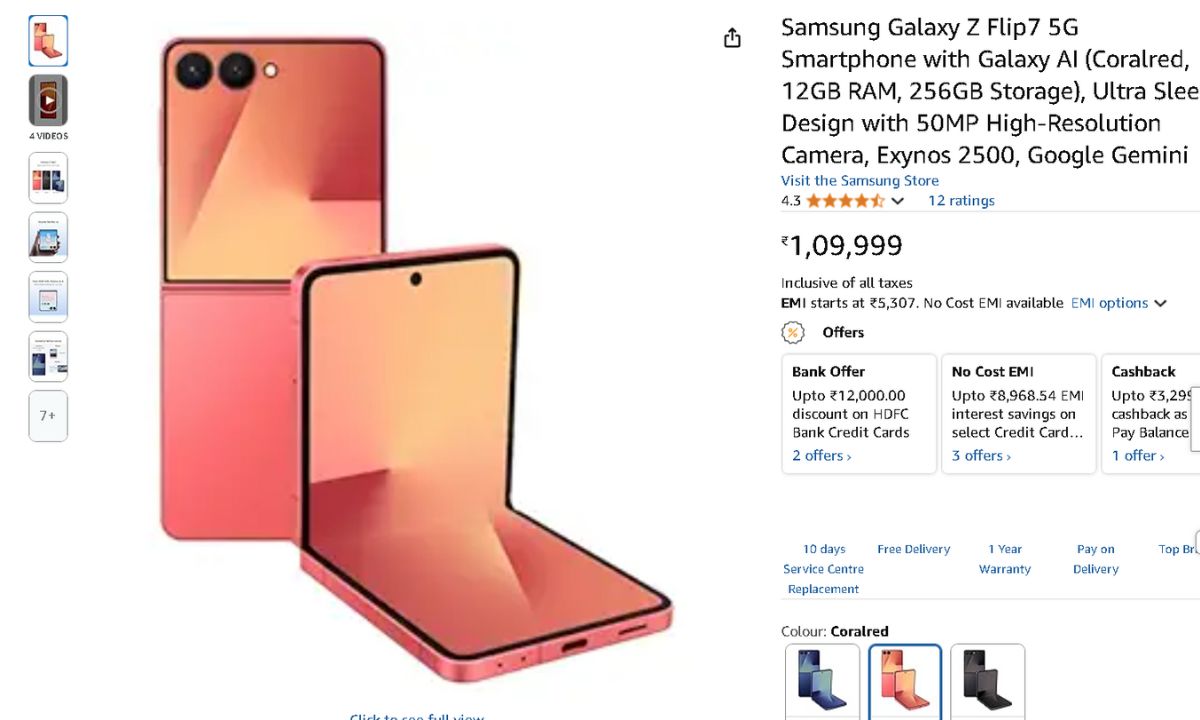
Task: Open 1 offer under Cashback
Action: click(x=1138, y=456)
